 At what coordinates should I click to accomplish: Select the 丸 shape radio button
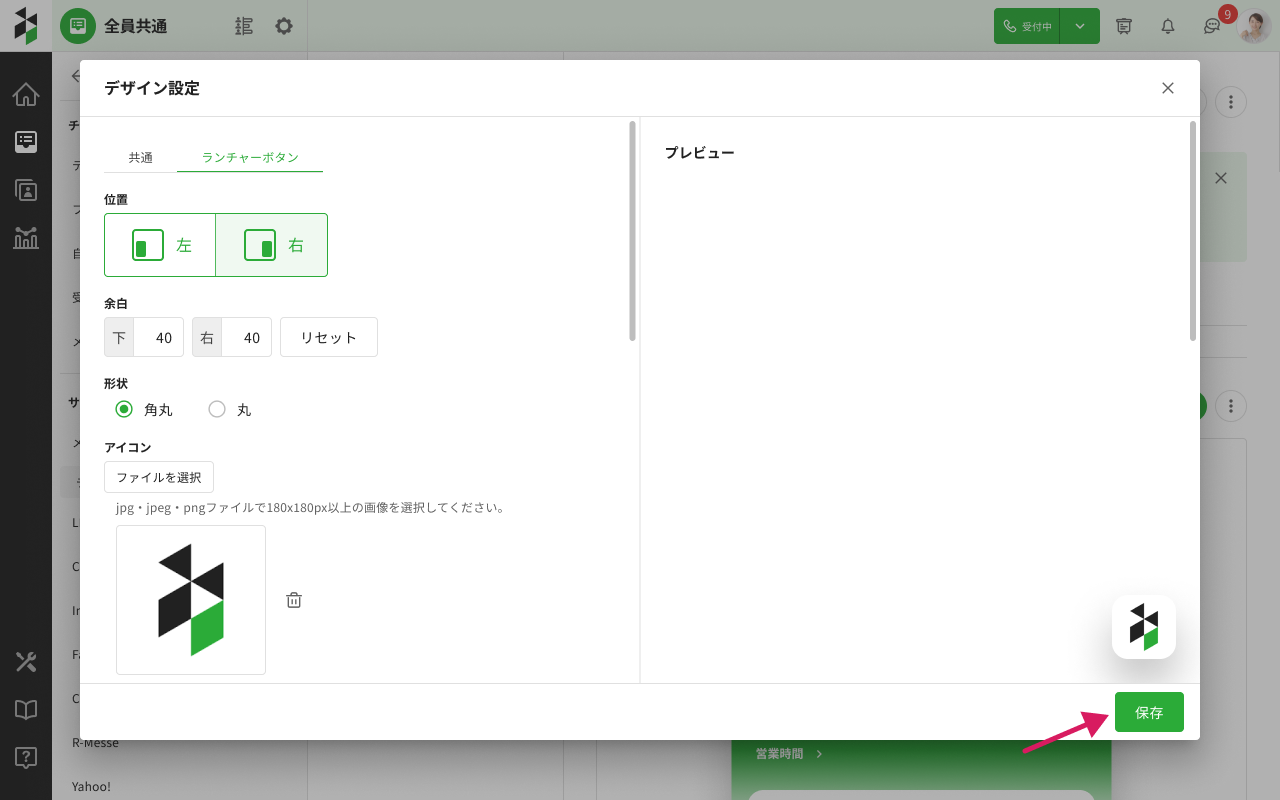(x=217, y=409)
